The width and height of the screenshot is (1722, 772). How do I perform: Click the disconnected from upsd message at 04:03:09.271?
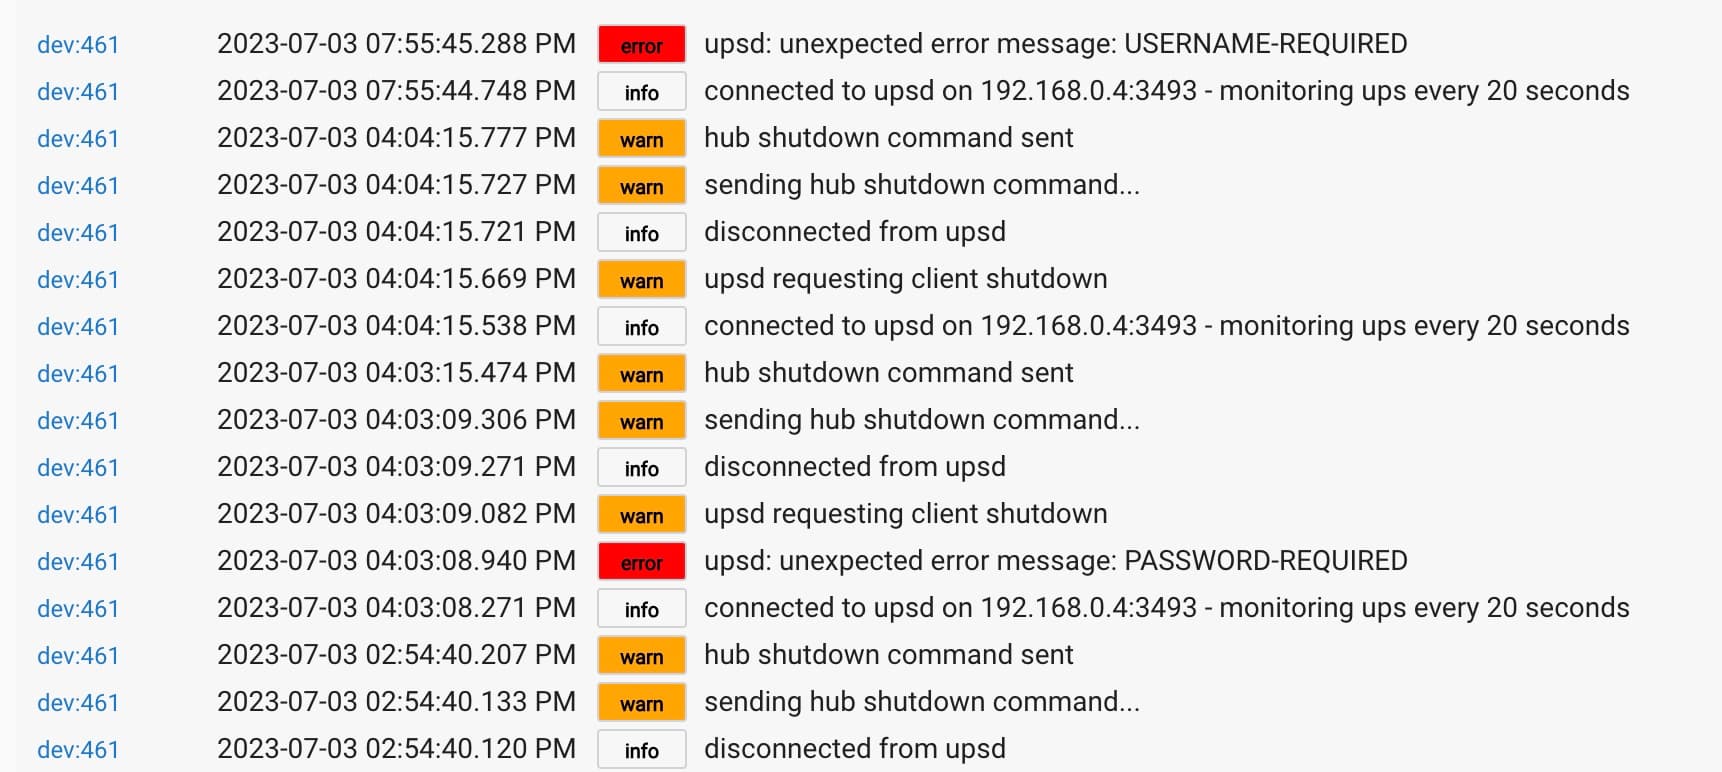pyautogui.click(x=855, y=467)
